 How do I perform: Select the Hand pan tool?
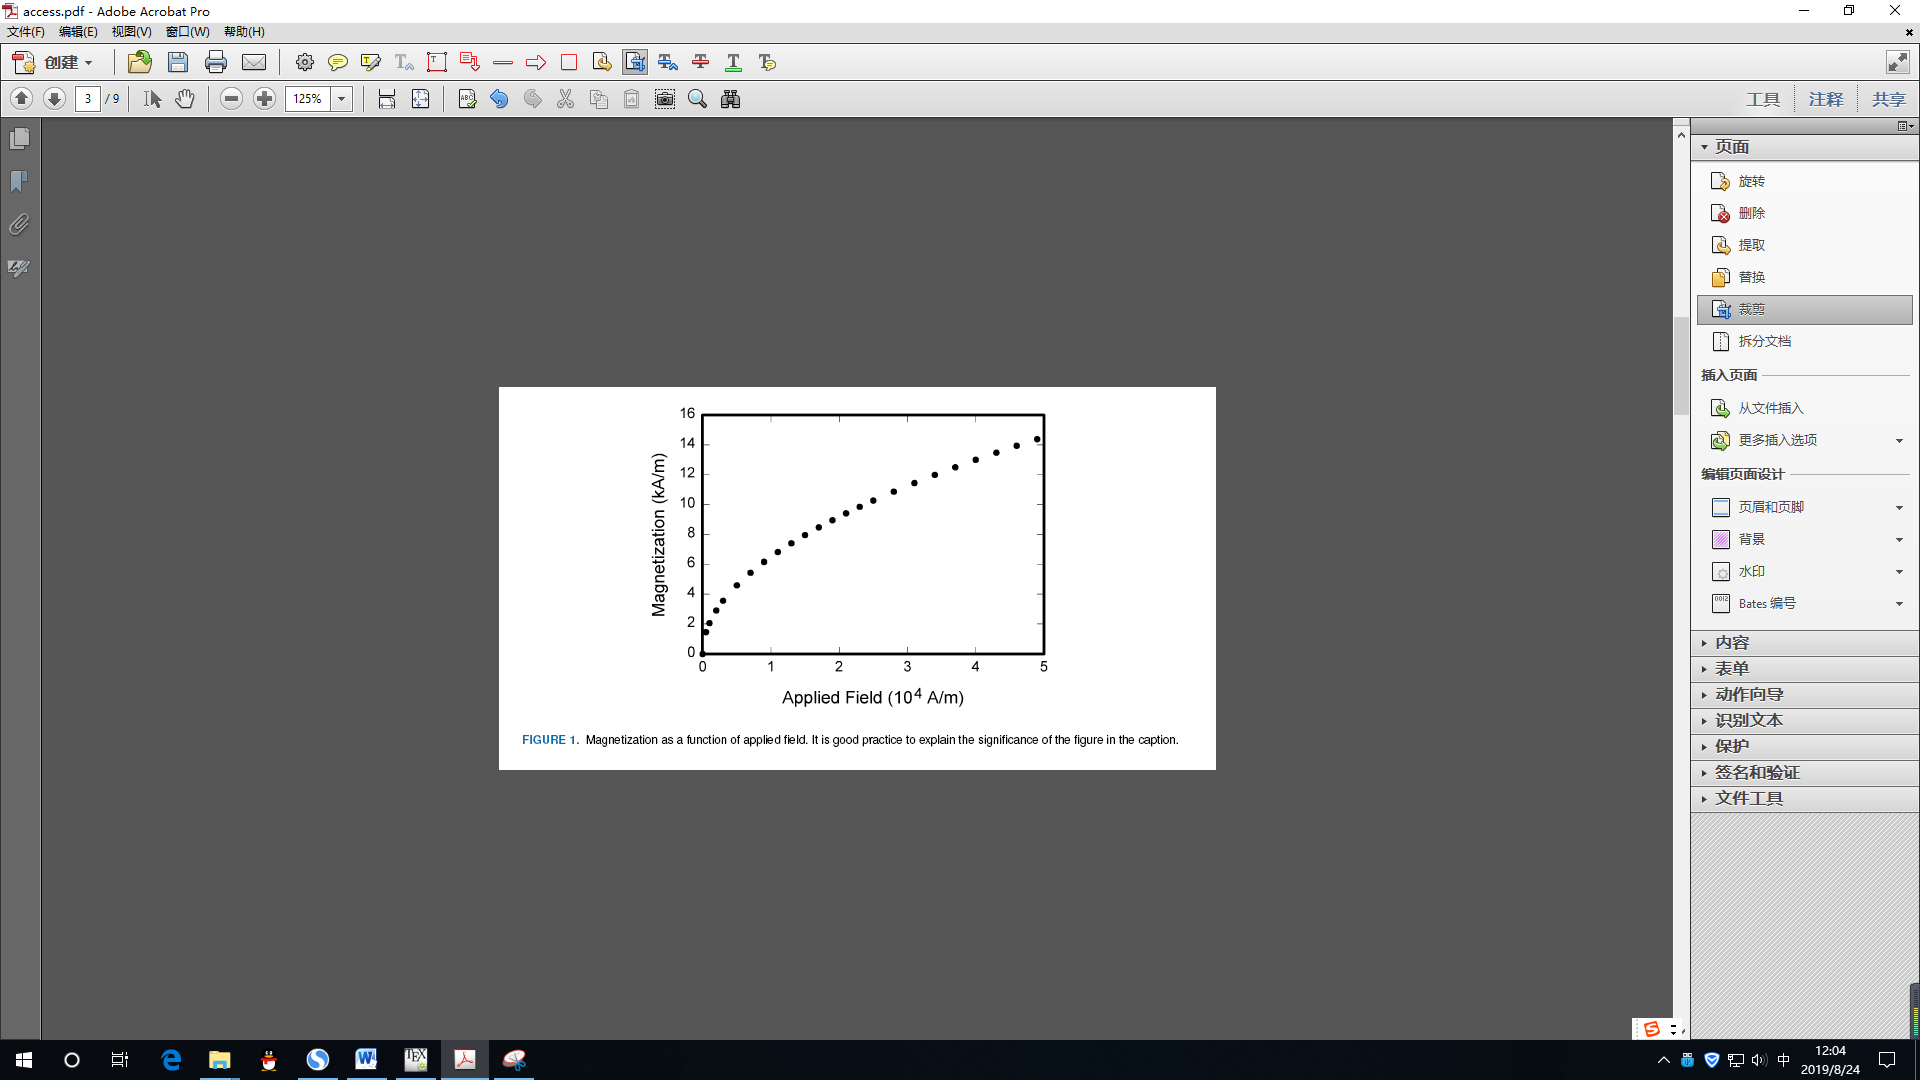point(185,99)
